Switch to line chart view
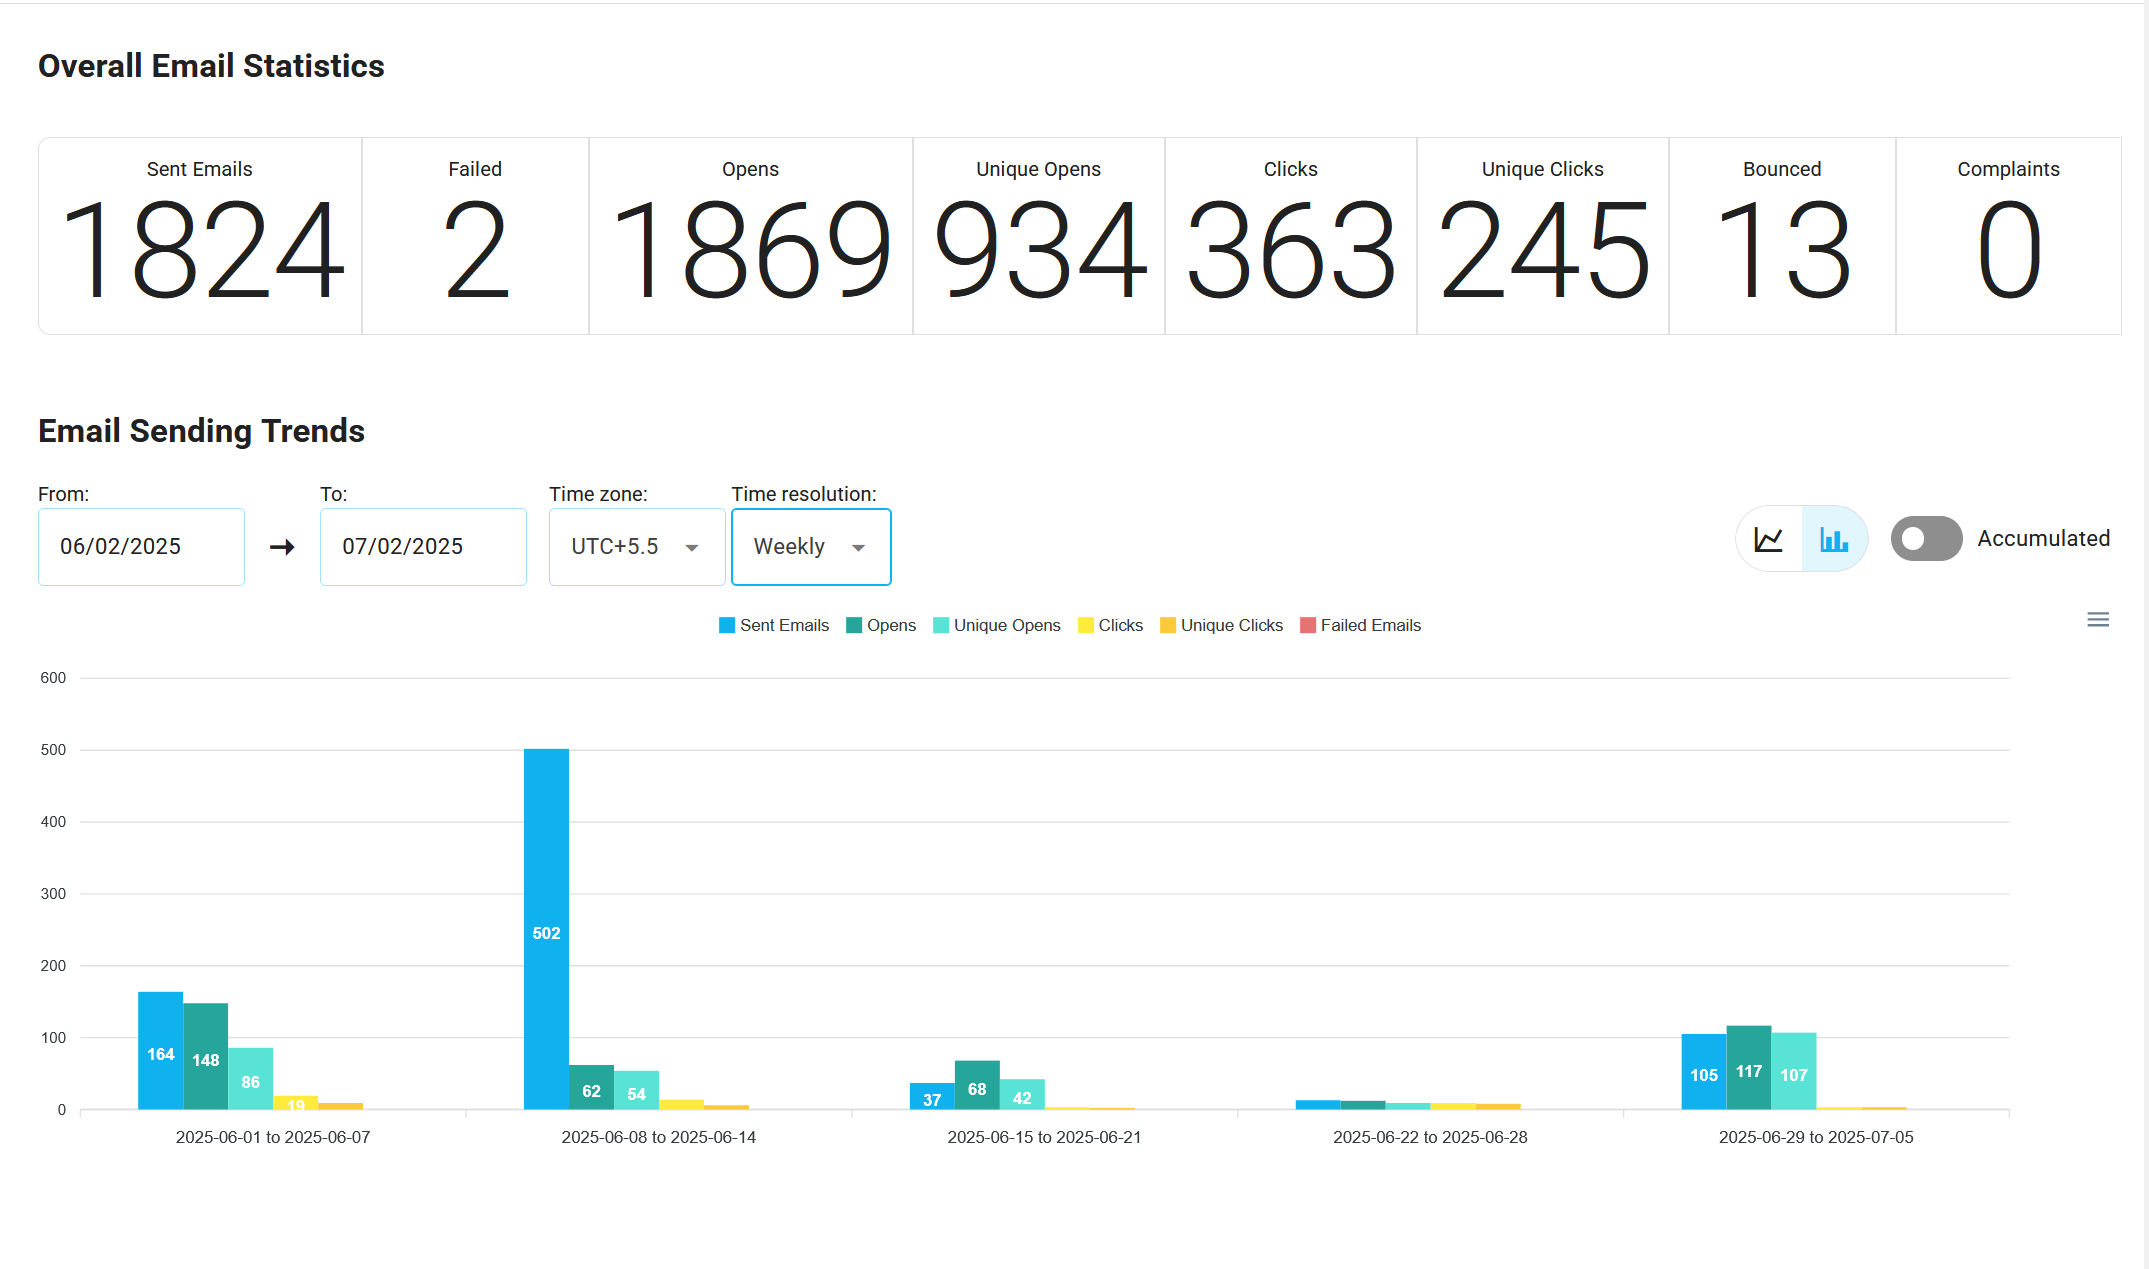 tap(1769, 539)
